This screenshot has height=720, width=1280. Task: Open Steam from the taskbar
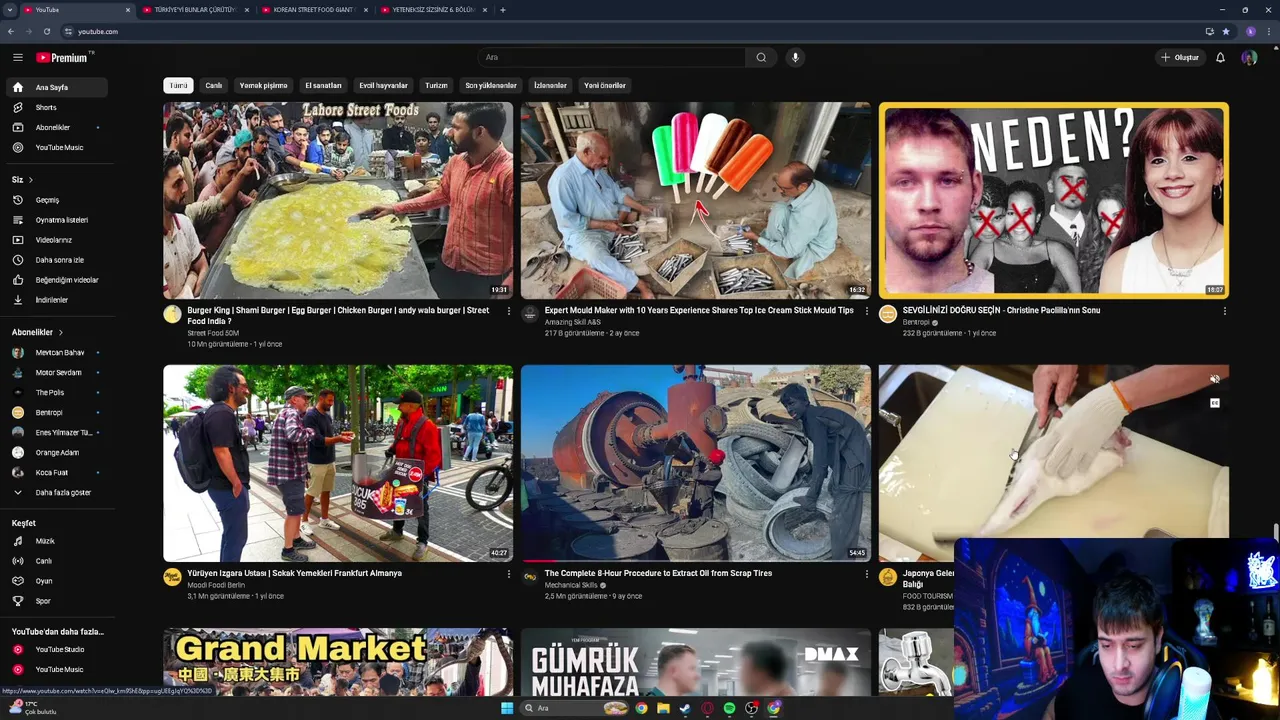685,708
